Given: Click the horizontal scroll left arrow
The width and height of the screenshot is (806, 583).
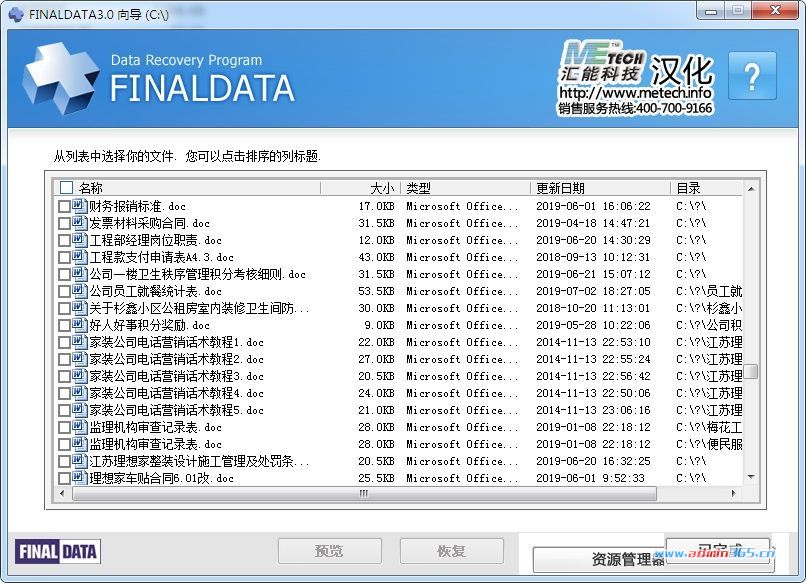Looking at the screenshot, I should [62, 494].
